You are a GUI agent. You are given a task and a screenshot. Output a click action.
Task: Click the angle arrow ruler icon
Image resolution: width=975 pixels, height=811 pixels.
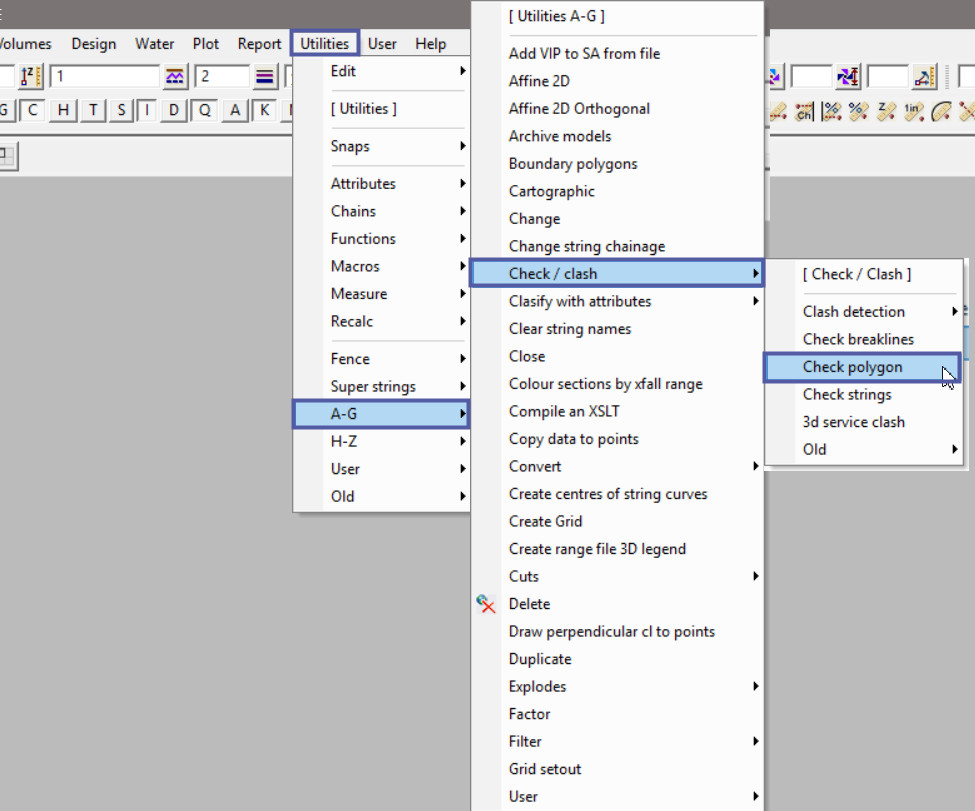pyautogui.click(x=923, y=77)
